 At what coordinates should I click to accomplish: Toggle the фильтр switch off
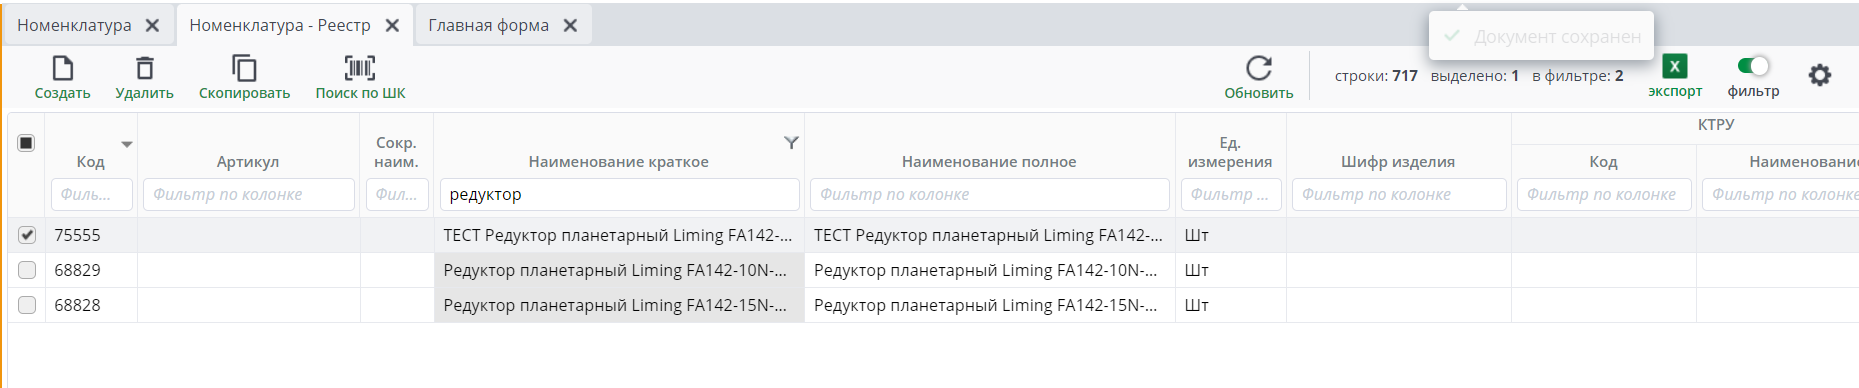1753,66
